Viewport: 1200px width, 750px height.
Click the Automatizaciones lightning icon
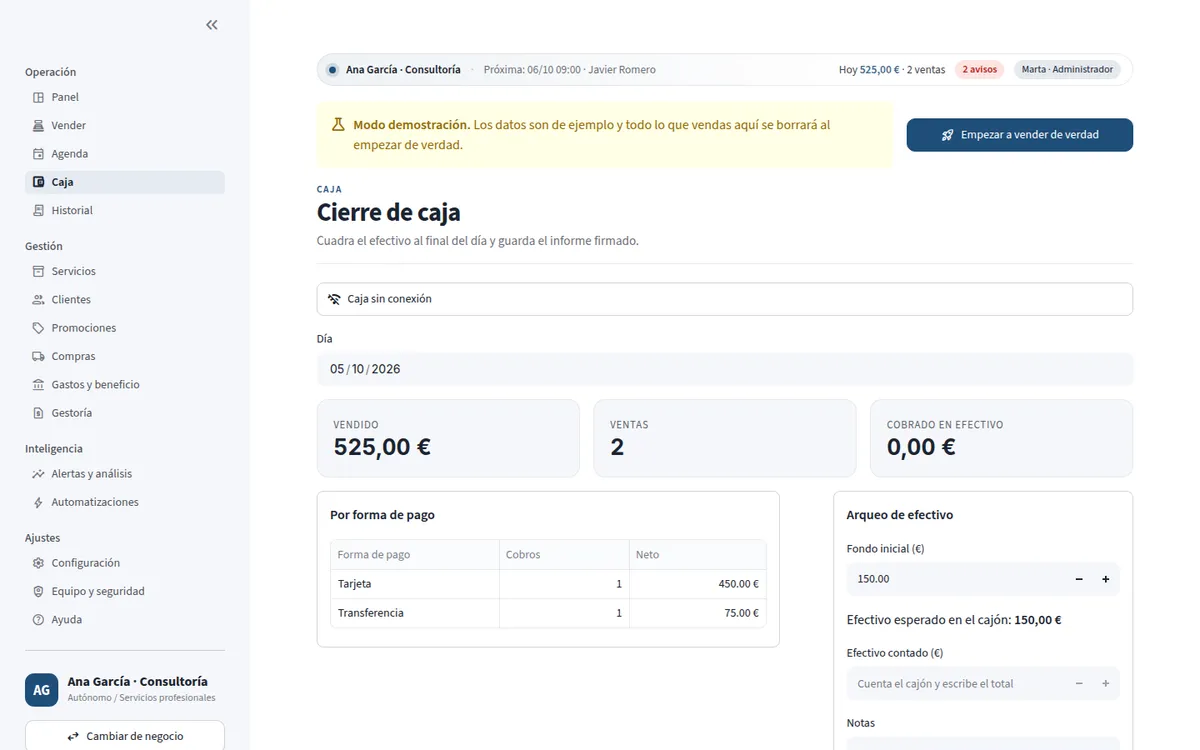point(38,502)
